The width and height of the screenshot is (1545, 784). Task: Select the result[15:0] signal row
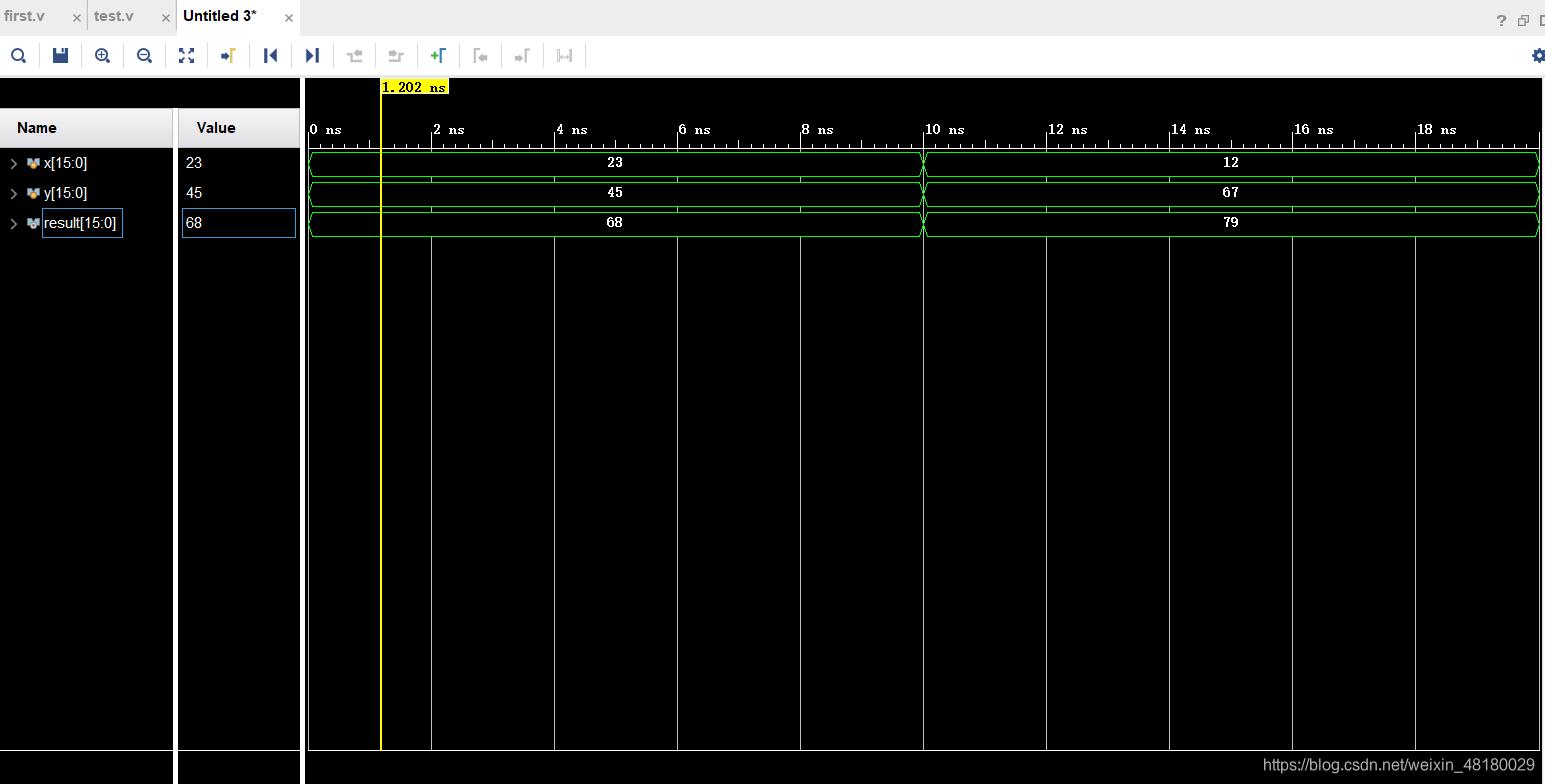(x=86, y=223)
